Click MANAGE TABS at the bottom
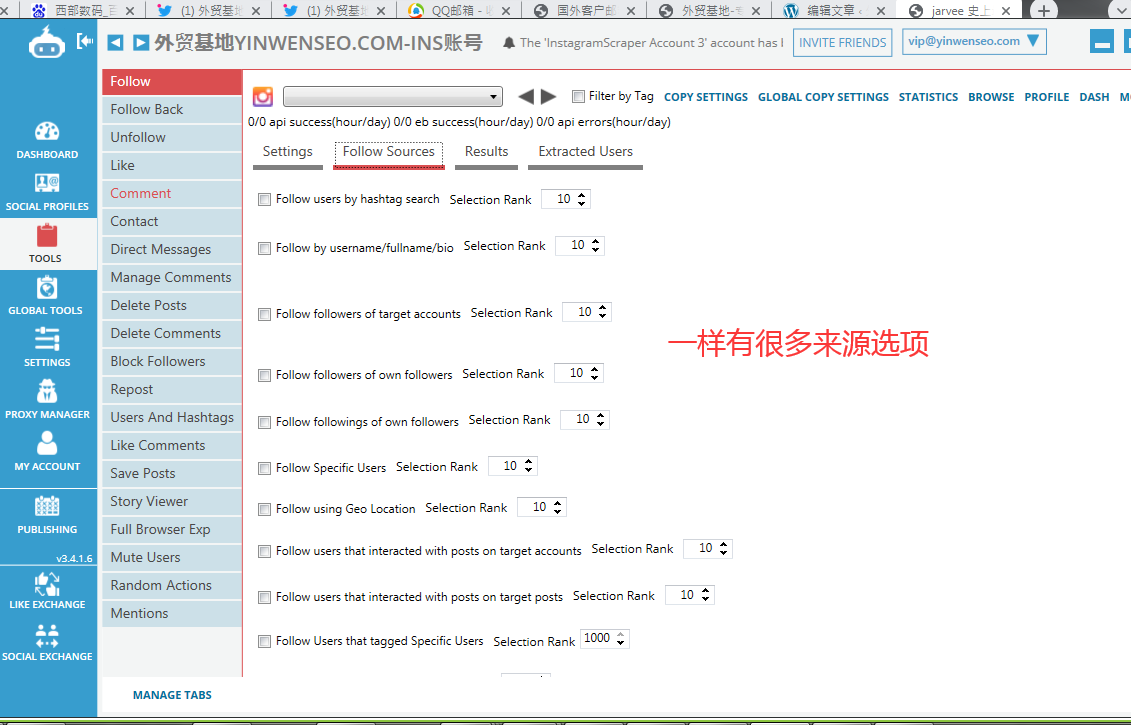 171,694
